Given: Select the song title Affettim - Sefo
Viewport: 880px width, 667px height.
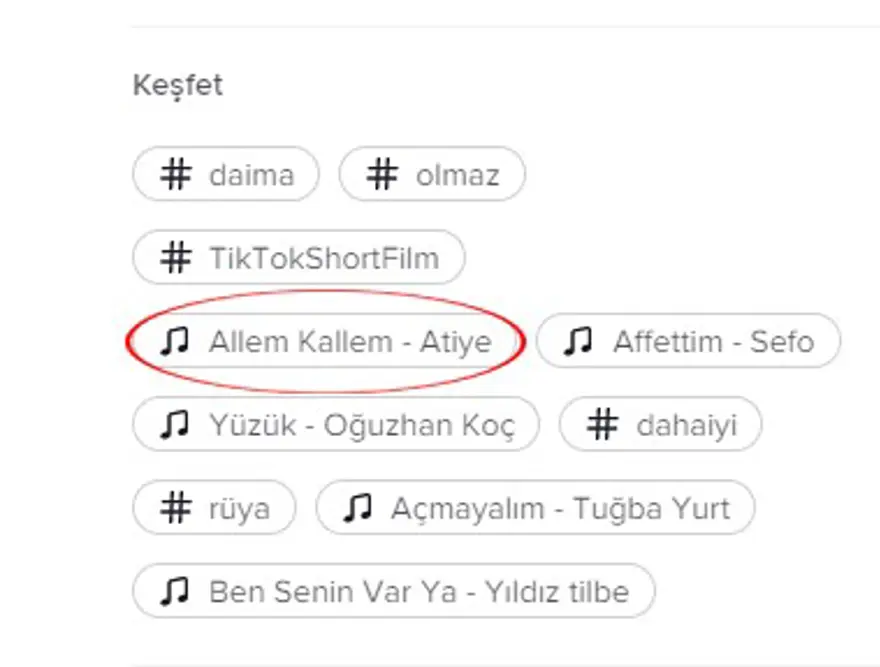Looking at the screenshot, I should tap(713, 342).
